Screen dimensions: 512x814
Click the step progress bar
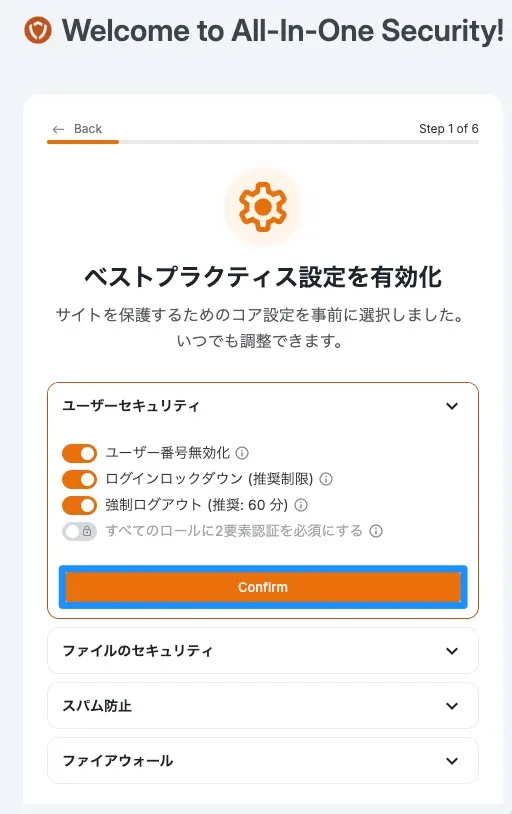coord(263,142)
